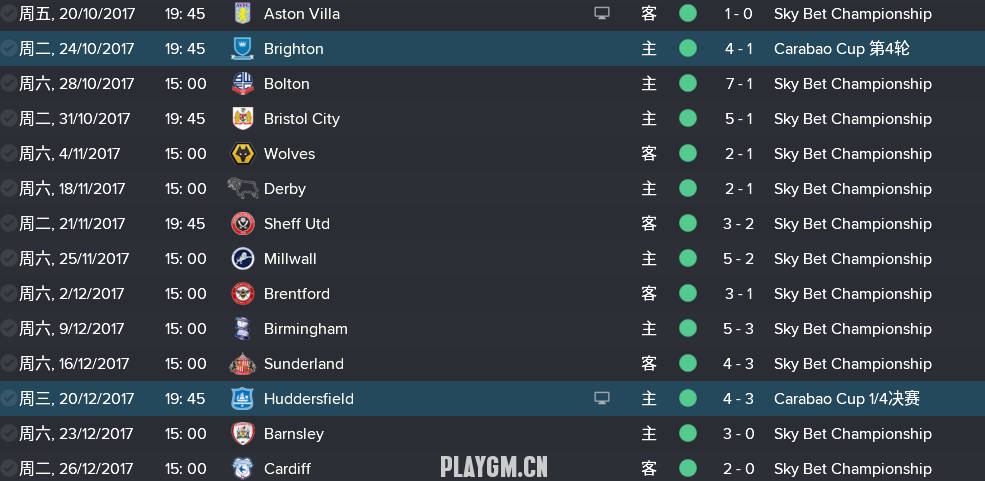Click the Brighton club badge icon
Image resolution: width=985 pixels, height=481 pixels.
click(x=242, y=48)
